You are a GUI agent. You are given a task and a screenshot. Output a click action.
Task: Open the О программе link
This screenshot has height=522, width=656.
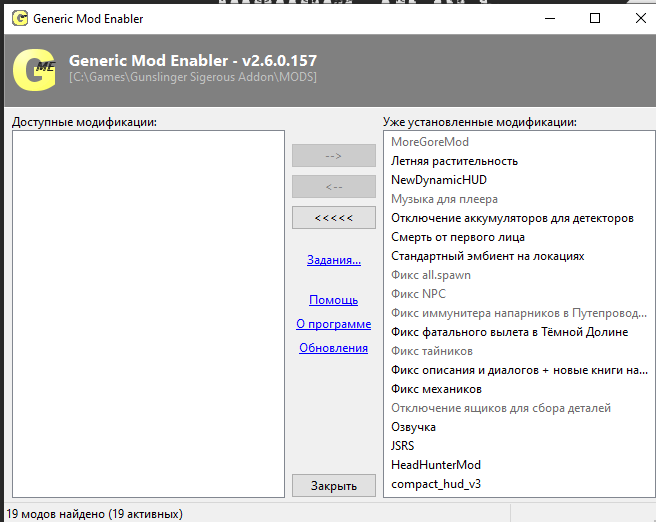334,324
